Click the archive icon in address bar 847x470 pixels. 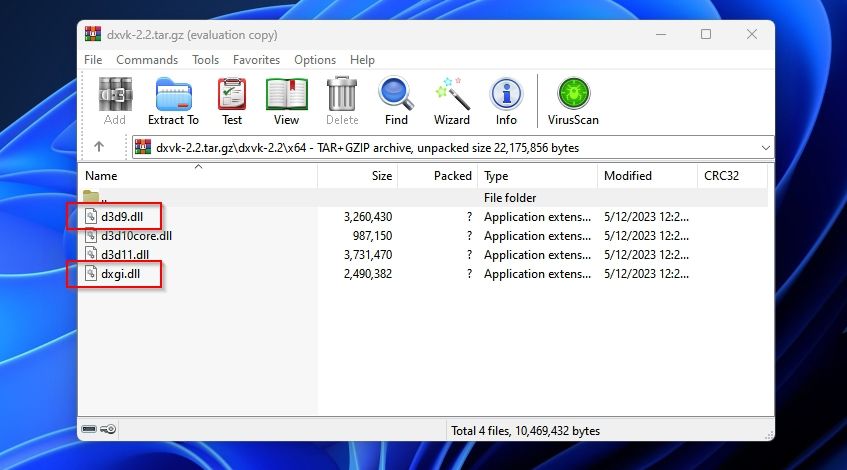pos(143,147)
